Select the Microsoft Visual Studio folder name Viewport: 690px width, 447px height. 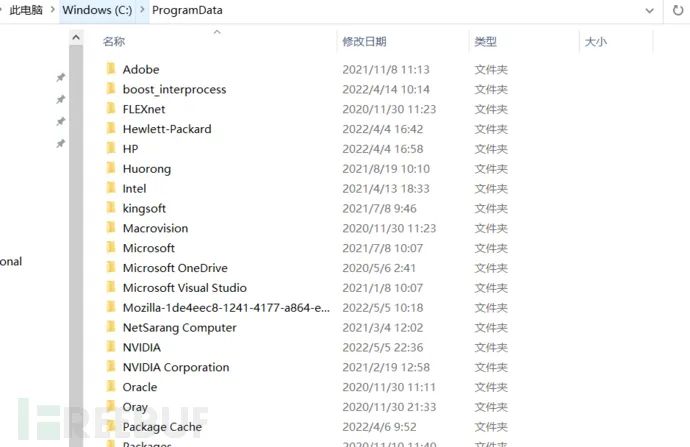click(185, 287)
